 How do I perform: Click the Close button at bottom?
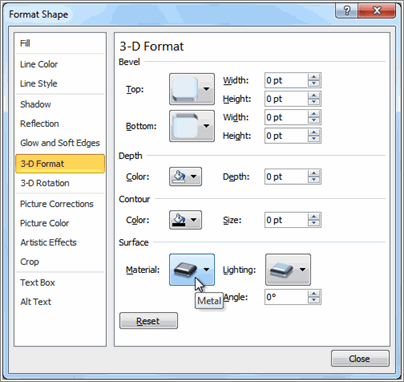[360, 359]
